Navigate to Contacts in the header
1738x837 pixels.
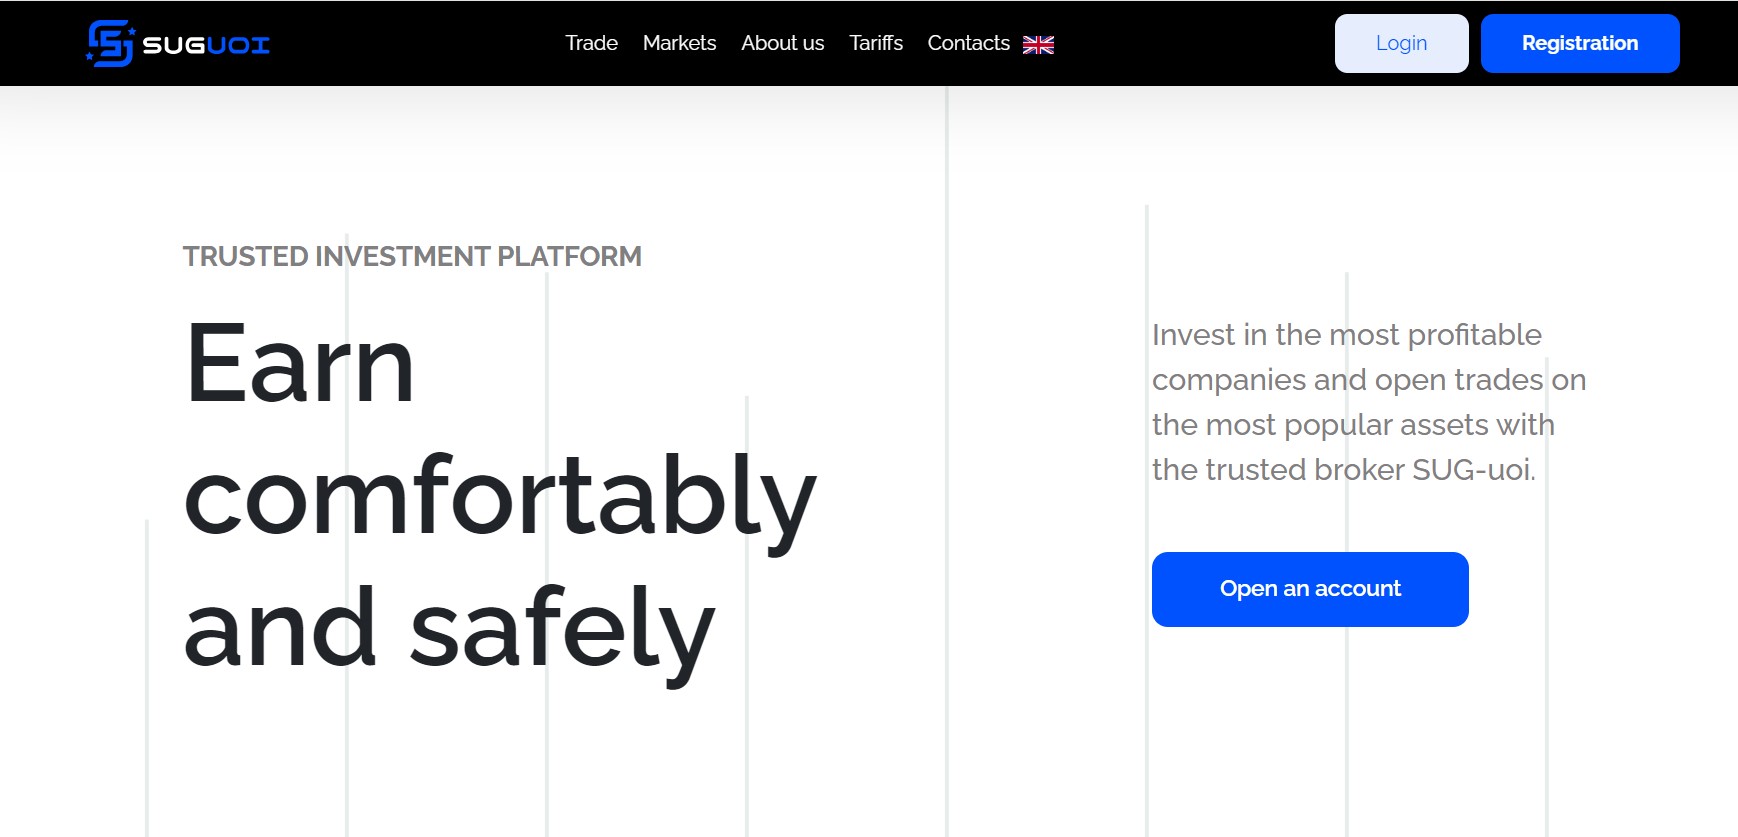click(968, 43)
